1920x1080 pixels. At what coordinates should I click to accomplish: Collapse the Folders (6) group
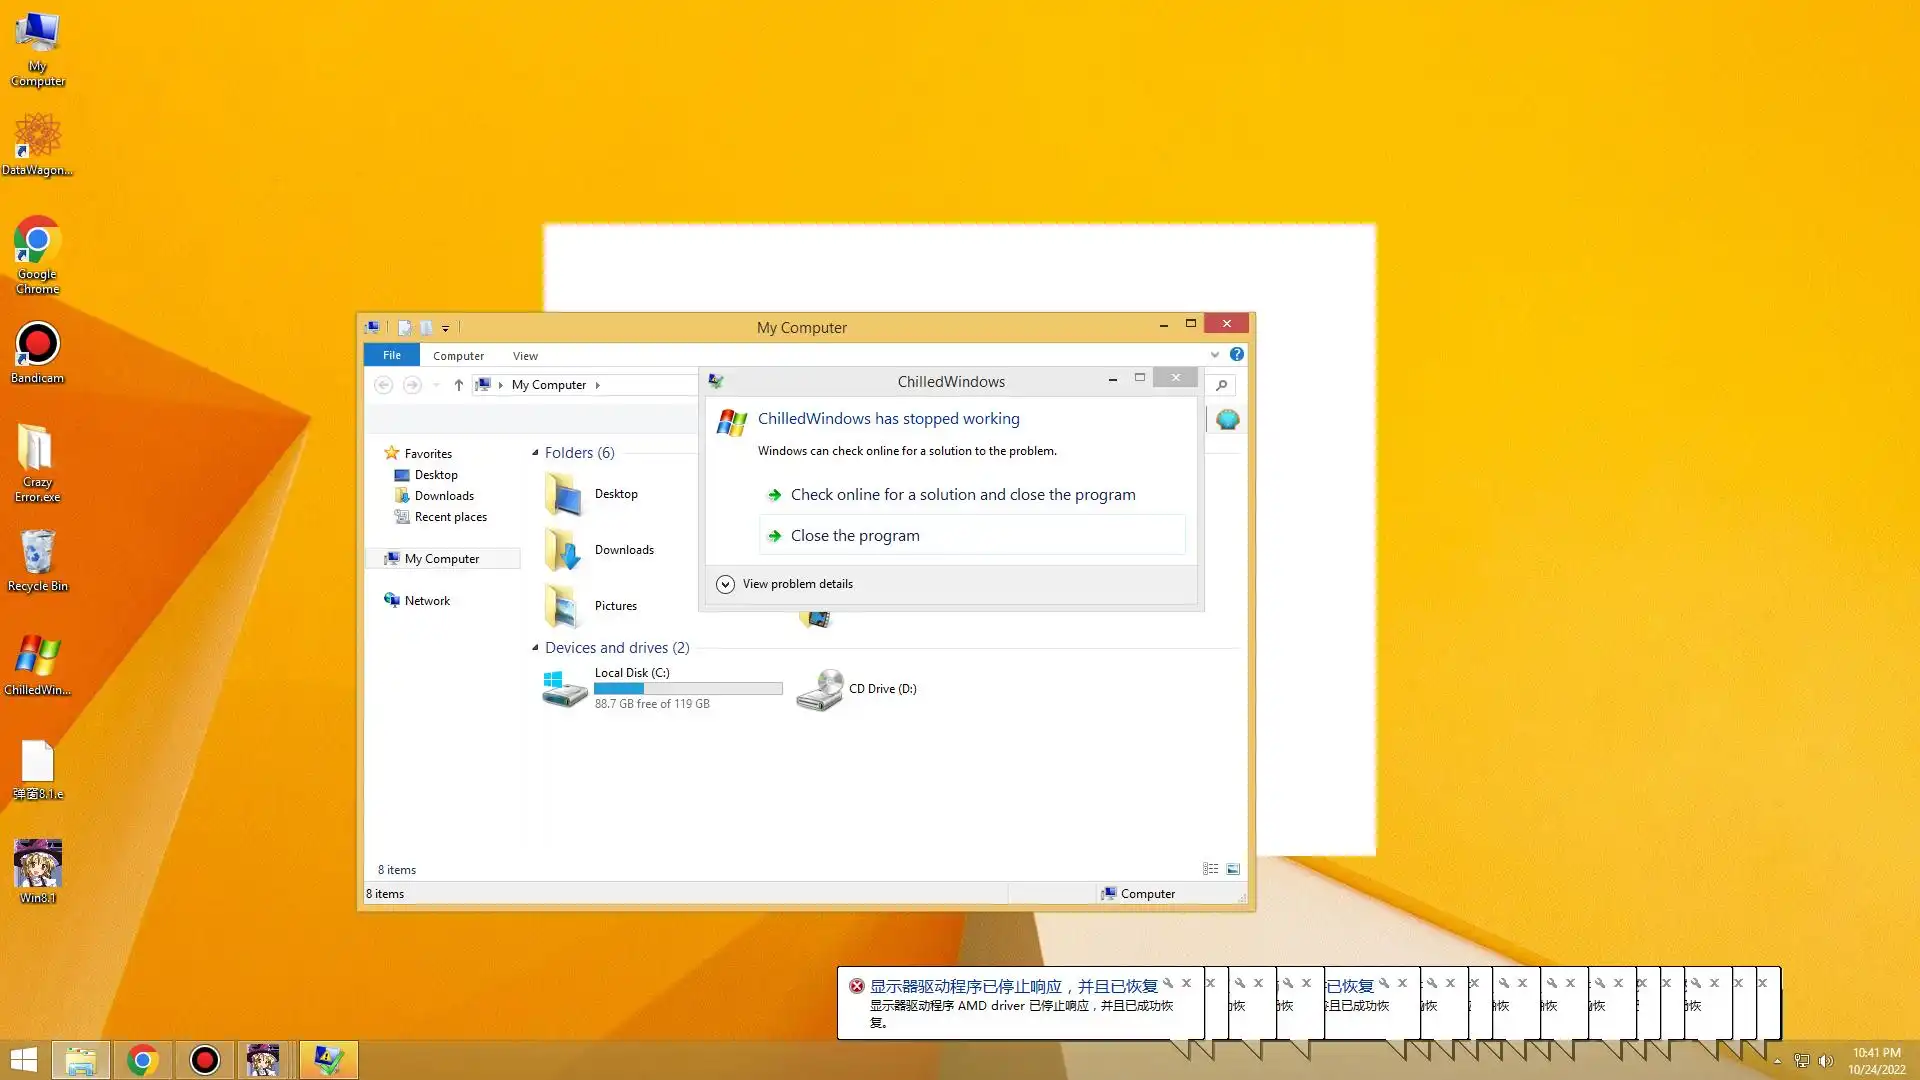click(x=535, y=453)
